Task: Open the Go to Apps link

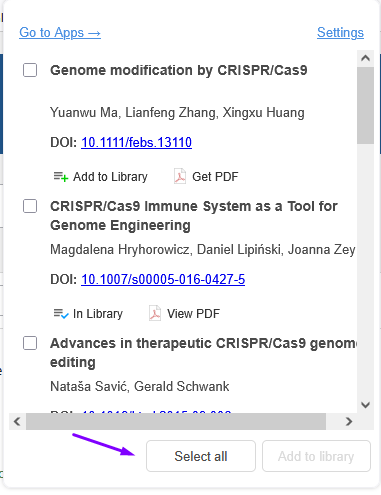Action: (60, 33)
